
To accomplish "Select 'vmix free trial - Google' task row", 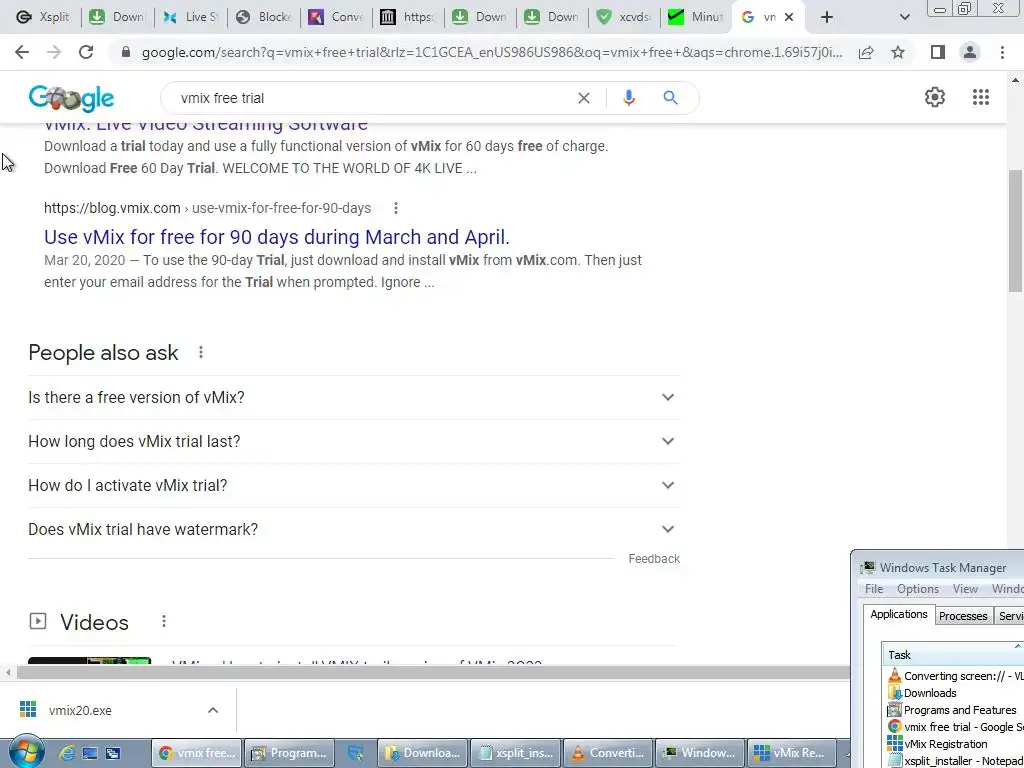I will point(955,727).
